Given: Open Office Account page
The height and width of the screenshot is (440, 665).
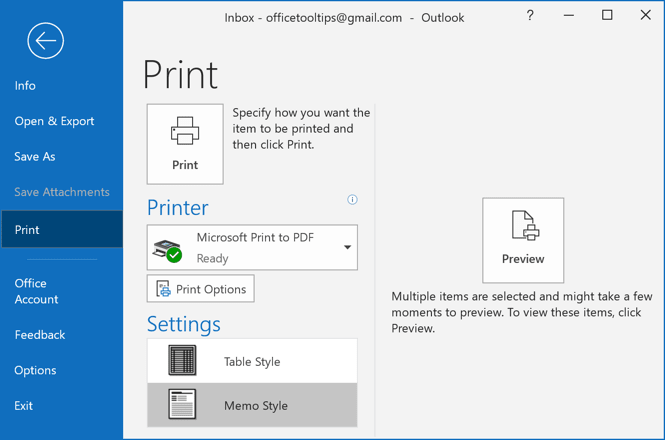Looking at the screenshot, I should point(36,291).
